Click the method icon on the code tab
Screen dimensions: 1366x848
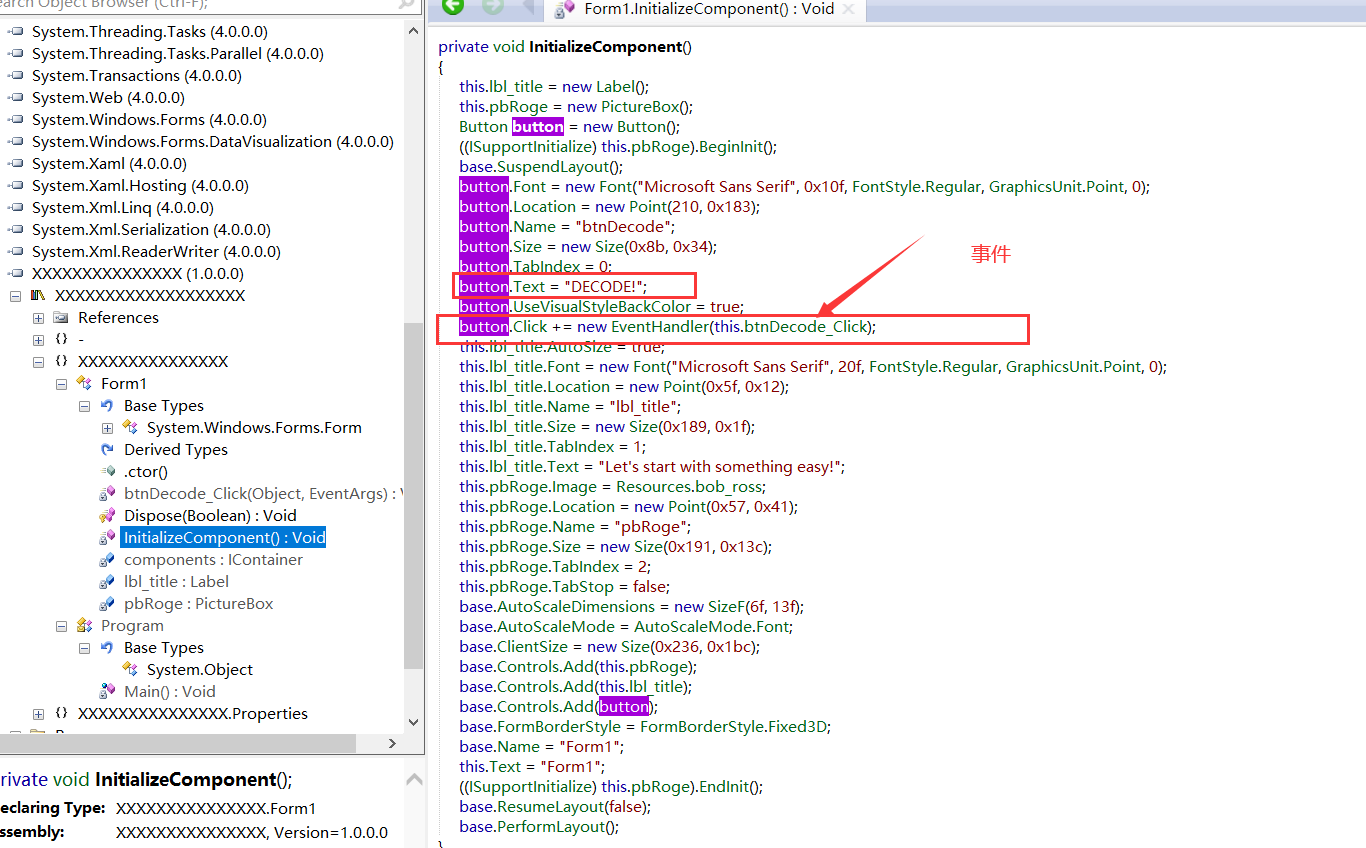tap(566, 9)
